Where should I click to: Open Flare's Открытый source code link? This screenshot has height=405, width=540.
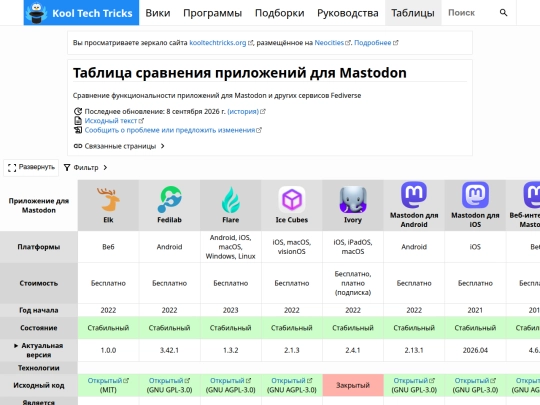tap(227, 381)
